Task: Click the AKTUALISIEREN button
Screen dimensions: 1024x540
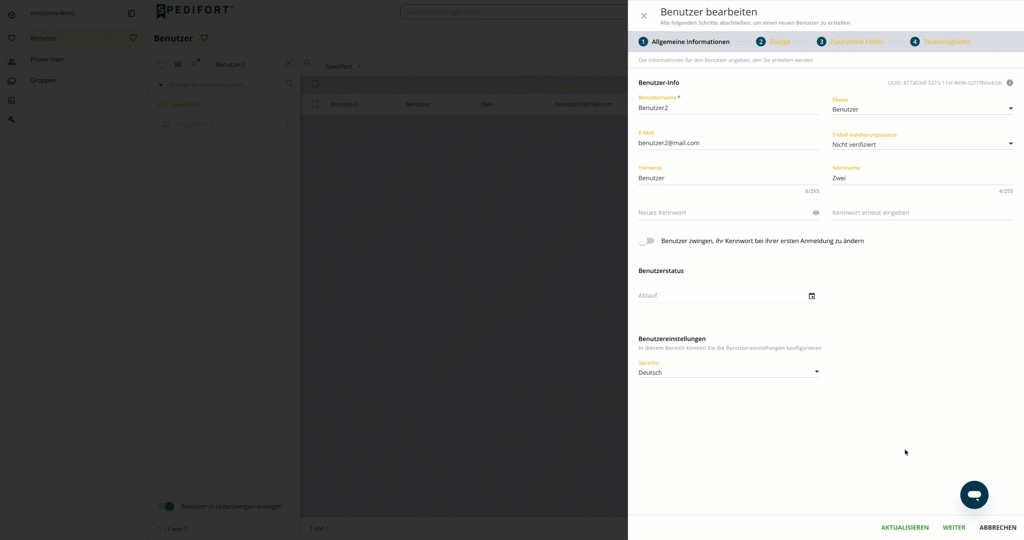Action: [904, 528]
